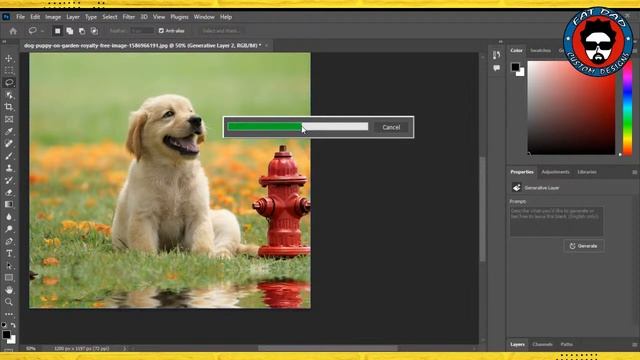
Task: Collapse the left toolbar panel arrows
Action: click(x=4, y=42)
